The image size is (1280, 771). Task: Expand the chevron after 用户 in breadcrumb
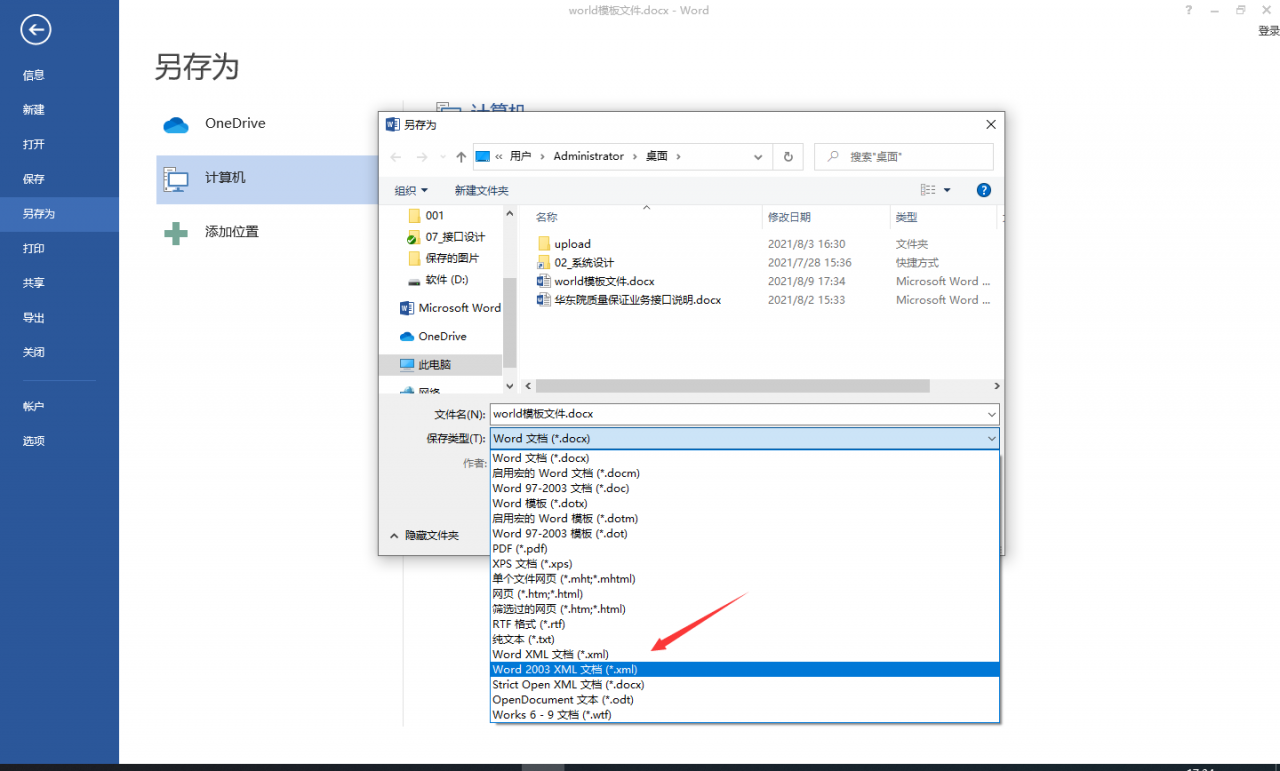[x=543, y=157]
